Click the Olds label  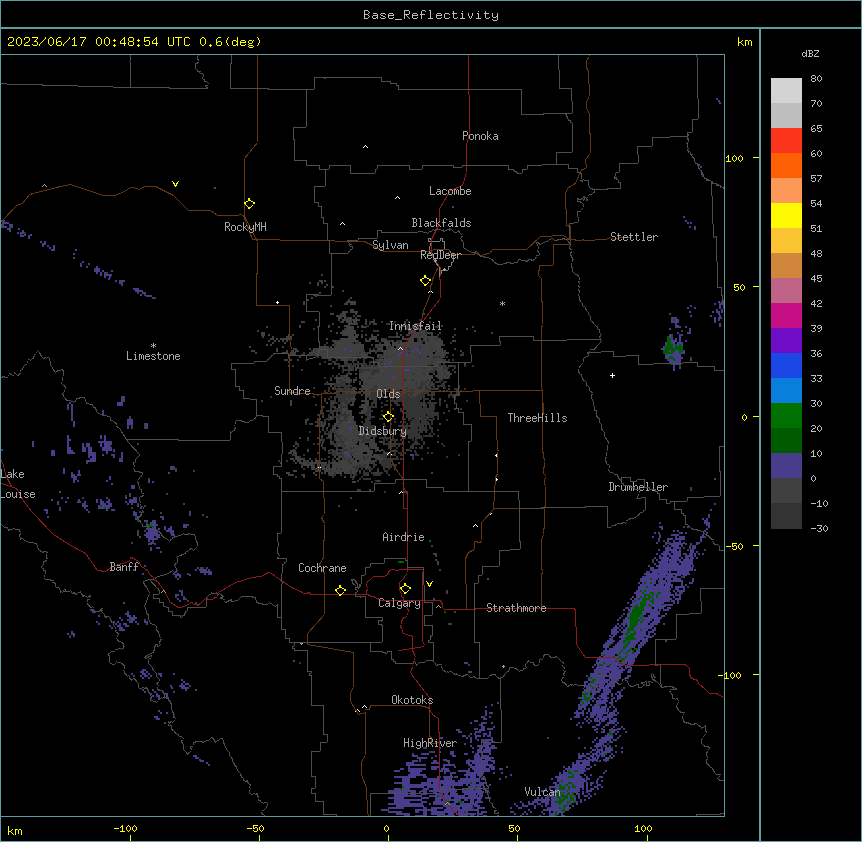coord(388,394)
